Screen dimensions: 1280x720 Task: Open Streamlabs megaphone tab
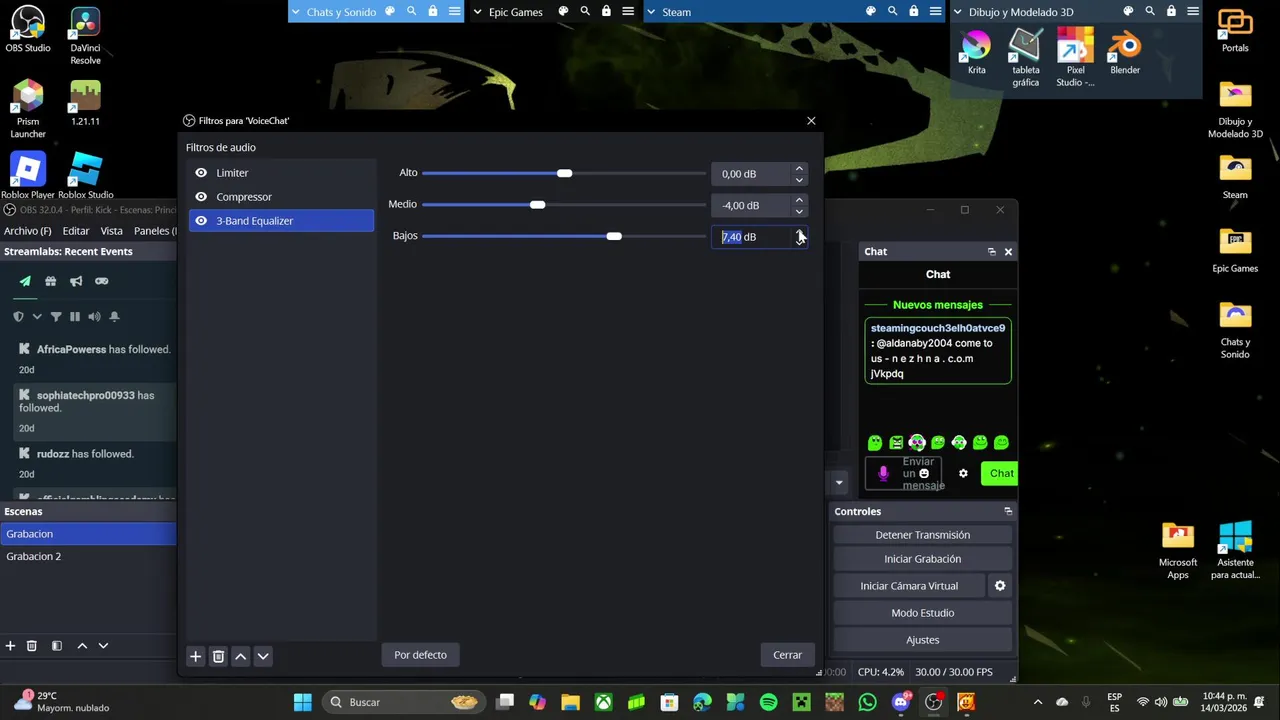click(76, 282)
